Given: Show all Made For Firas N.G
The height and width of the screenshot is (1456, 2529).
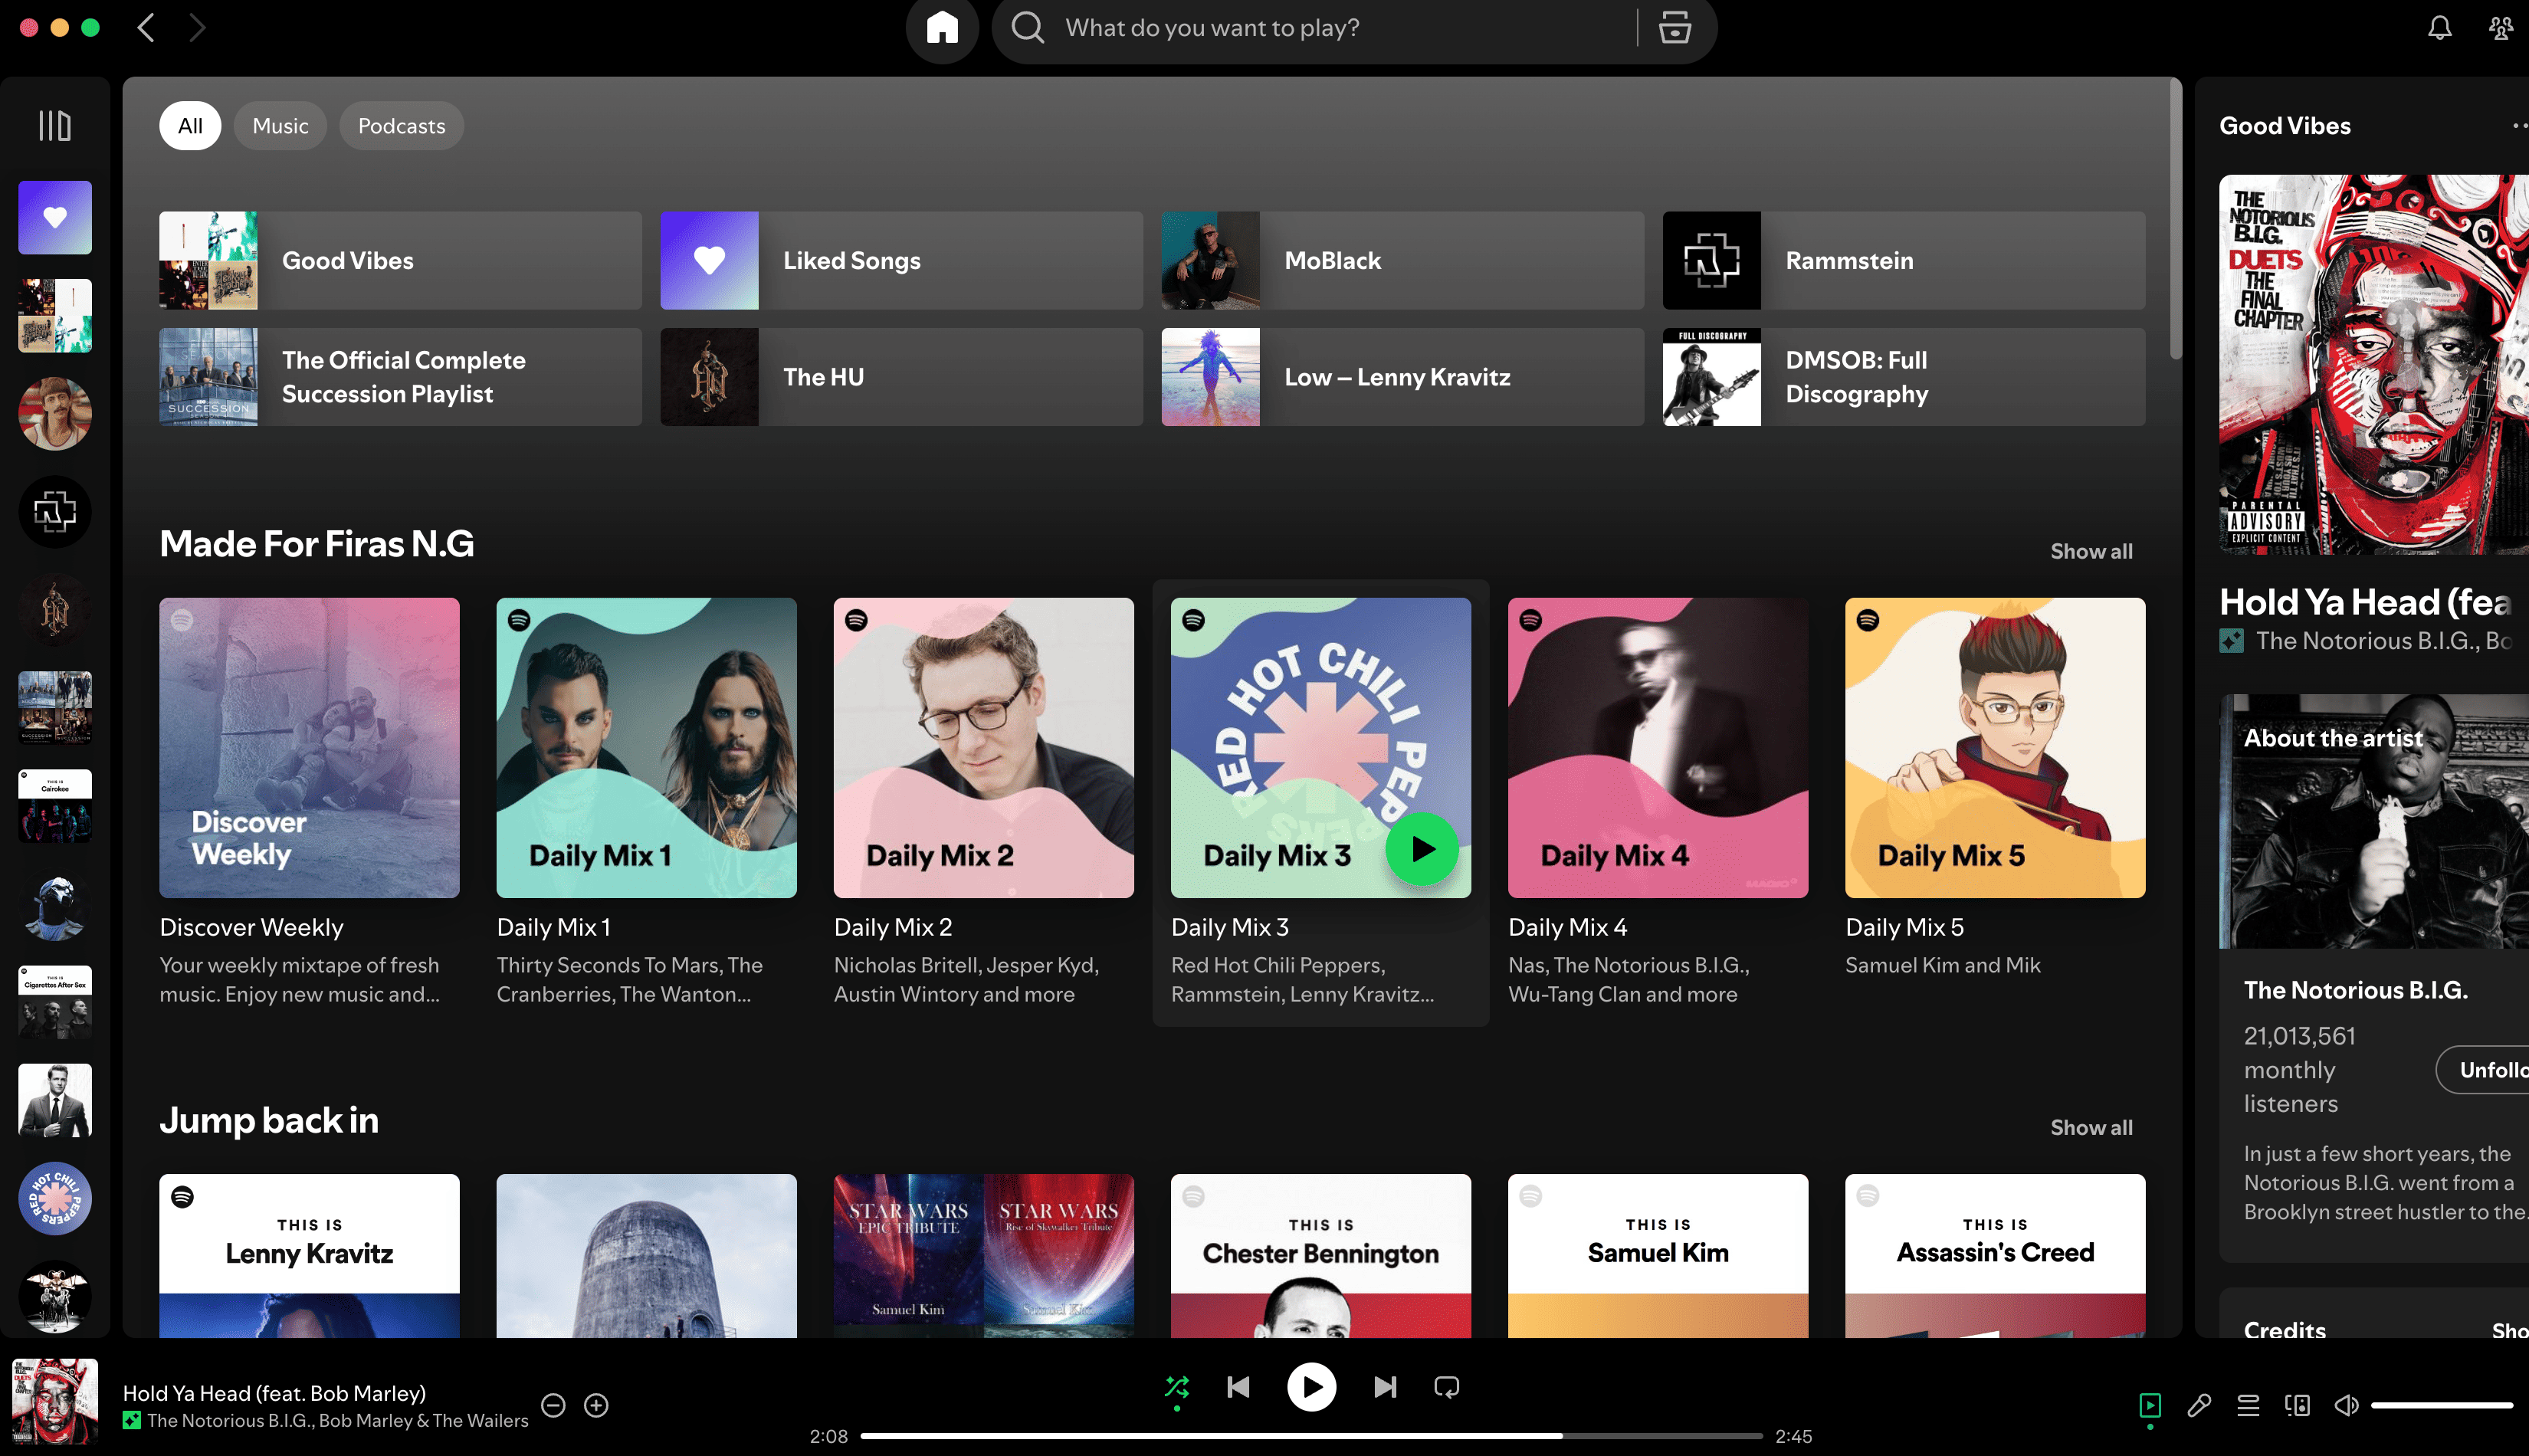Looking at the screenshot, I should pyautogui.click(x=2091, y=551).
